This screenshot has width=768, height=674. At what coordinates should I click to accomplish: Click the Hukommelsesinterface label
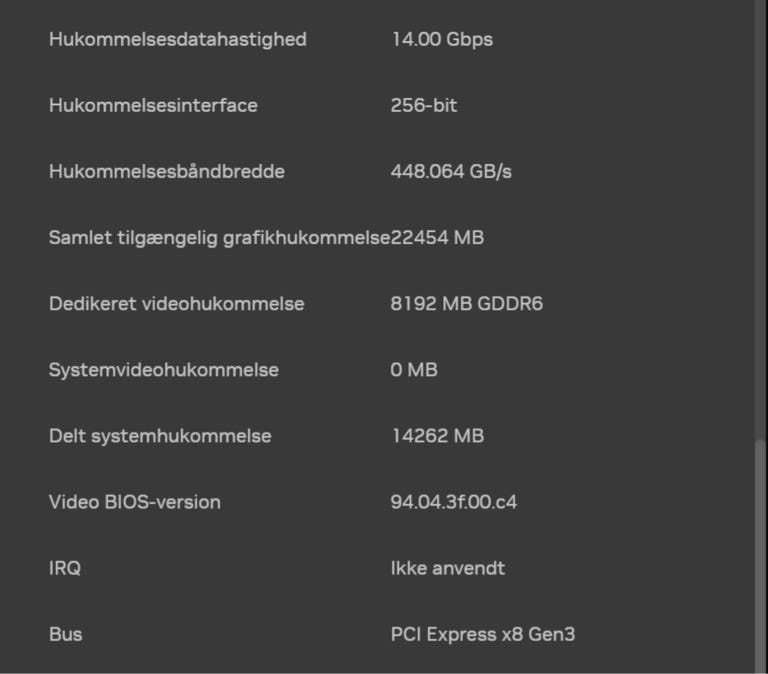(153, 106)
